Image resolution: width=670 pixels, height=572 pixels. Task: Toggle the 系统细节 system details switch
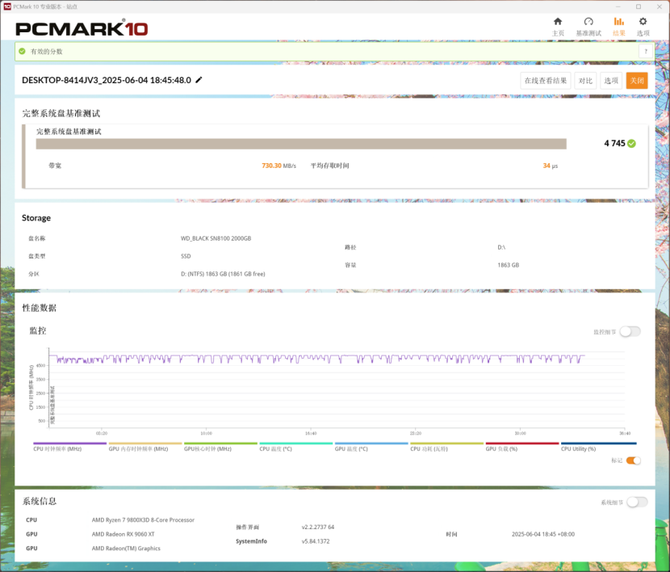click(637, 502)
